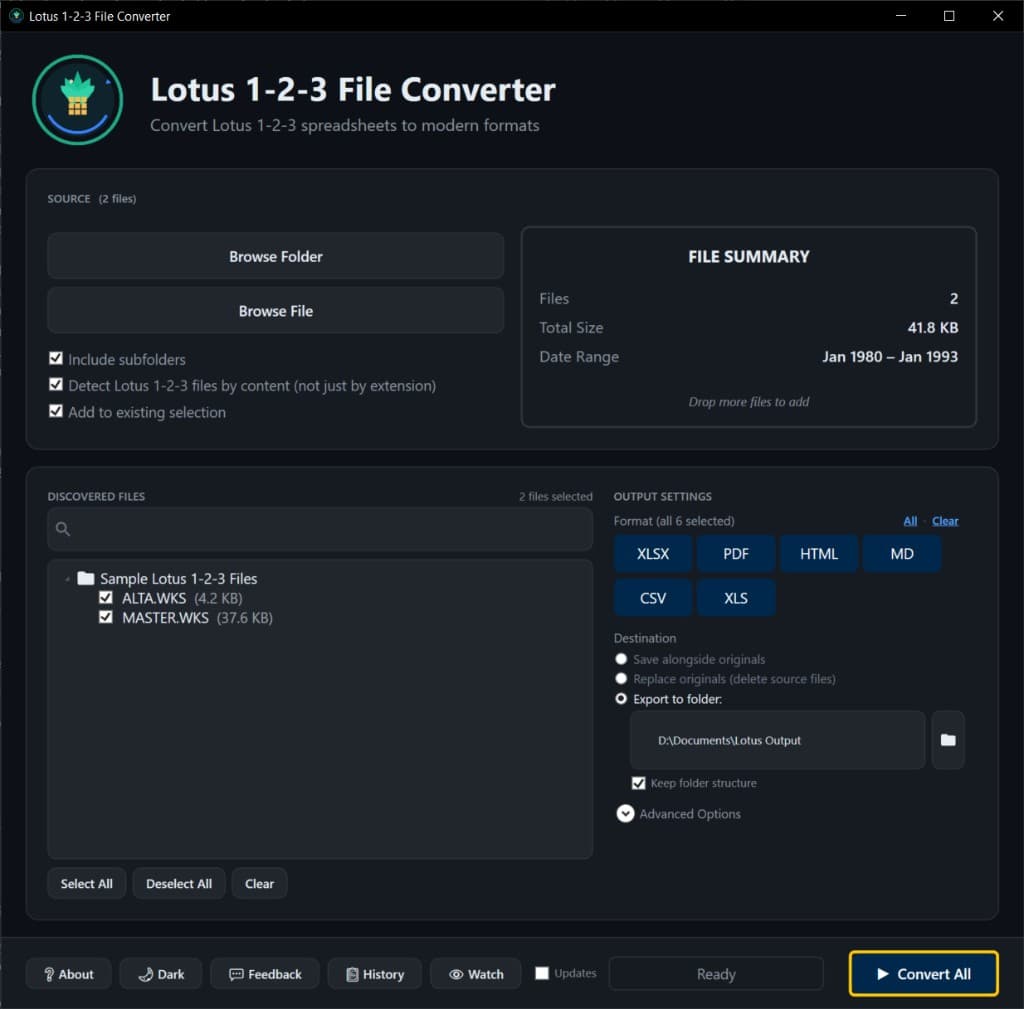Image resolution: width=1024 pixels, height=1009 pixels.
Task: Click the Total Size value 41.8 KB
Action: point(933,328)
